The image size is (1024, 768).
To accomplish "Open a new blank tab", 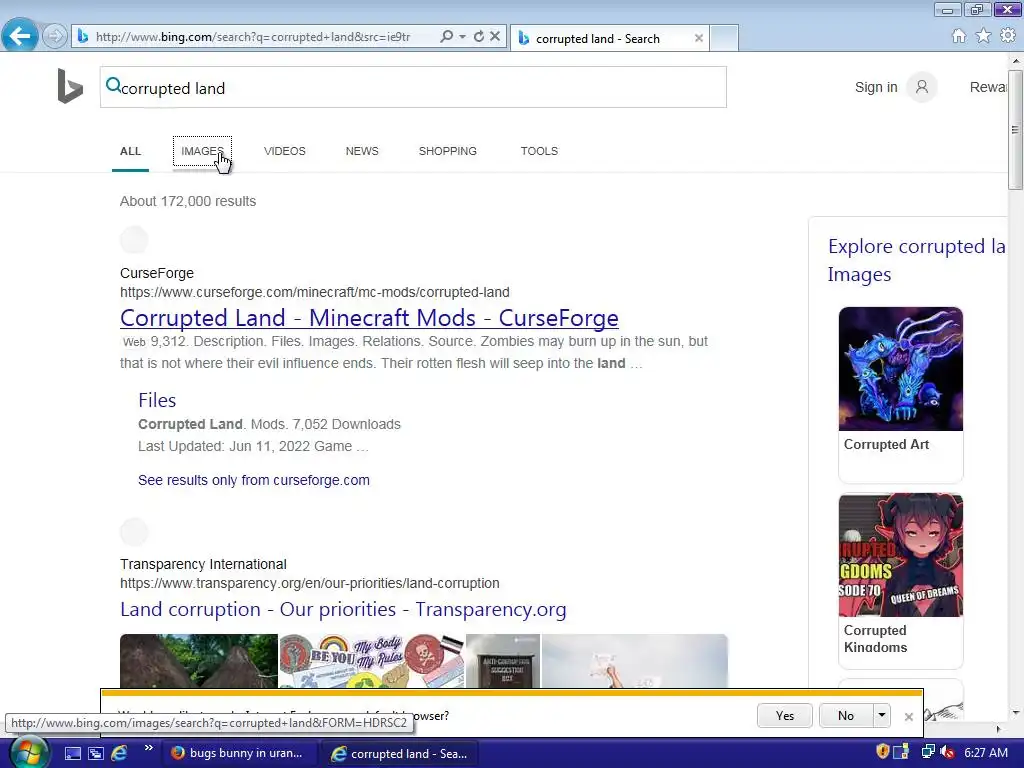I will pos(724,38).
